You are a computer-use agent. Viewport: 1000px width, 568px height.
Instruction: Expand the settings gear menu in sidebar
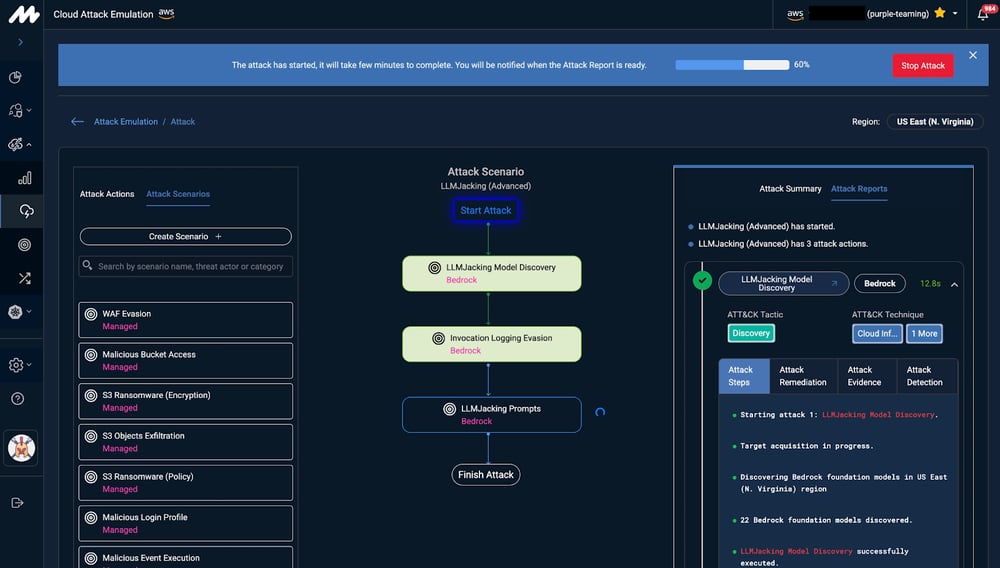click(x=18, y=365)
